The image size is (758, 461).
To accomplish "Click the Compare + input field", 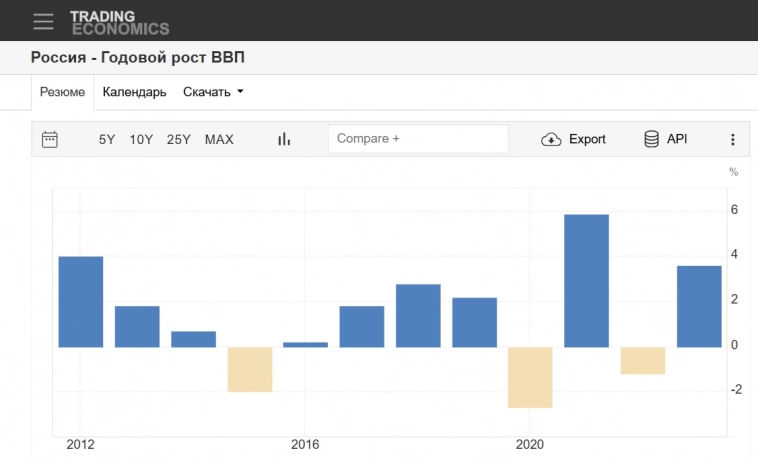I will [418, 139].
